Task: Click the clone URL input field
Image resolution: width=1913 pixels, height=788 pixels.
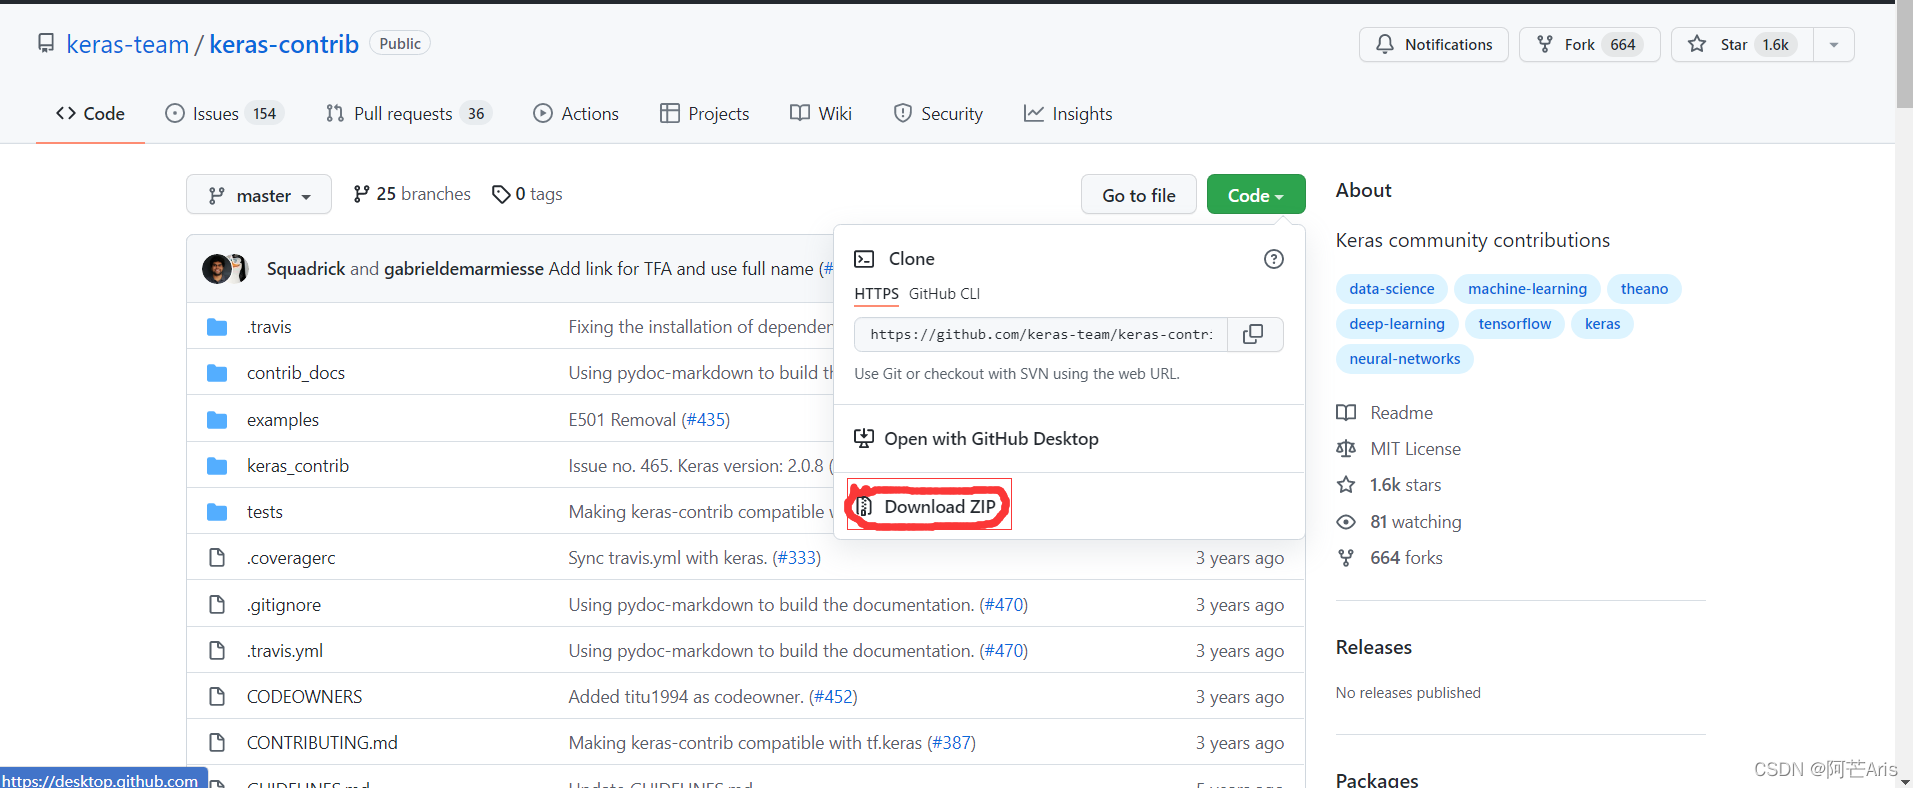Action: point(1041,335)
